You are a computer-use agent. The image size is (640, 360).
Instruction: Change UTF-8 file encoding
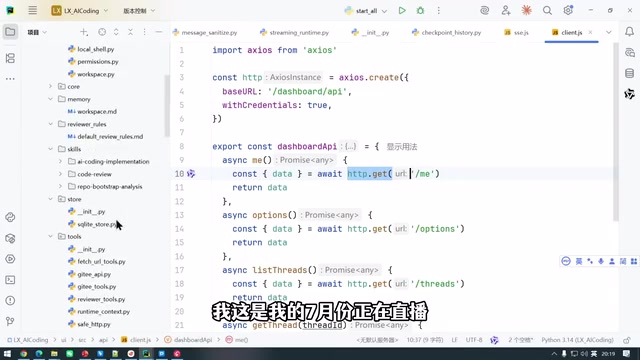coord(473,340)
